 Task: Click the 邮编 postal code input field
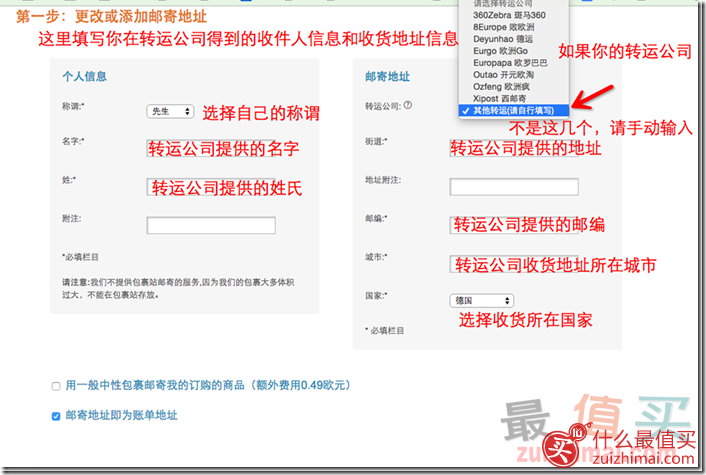pos(514,225)
